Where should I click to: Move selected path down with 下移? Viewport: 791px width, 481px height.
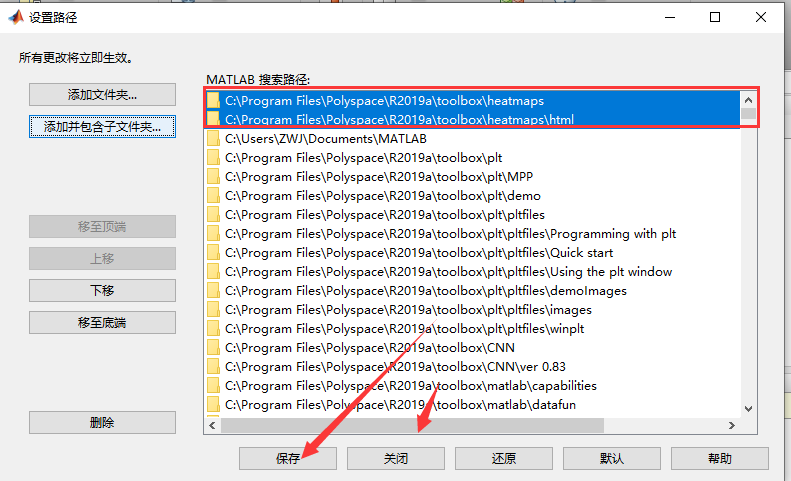tap(102, 290)
